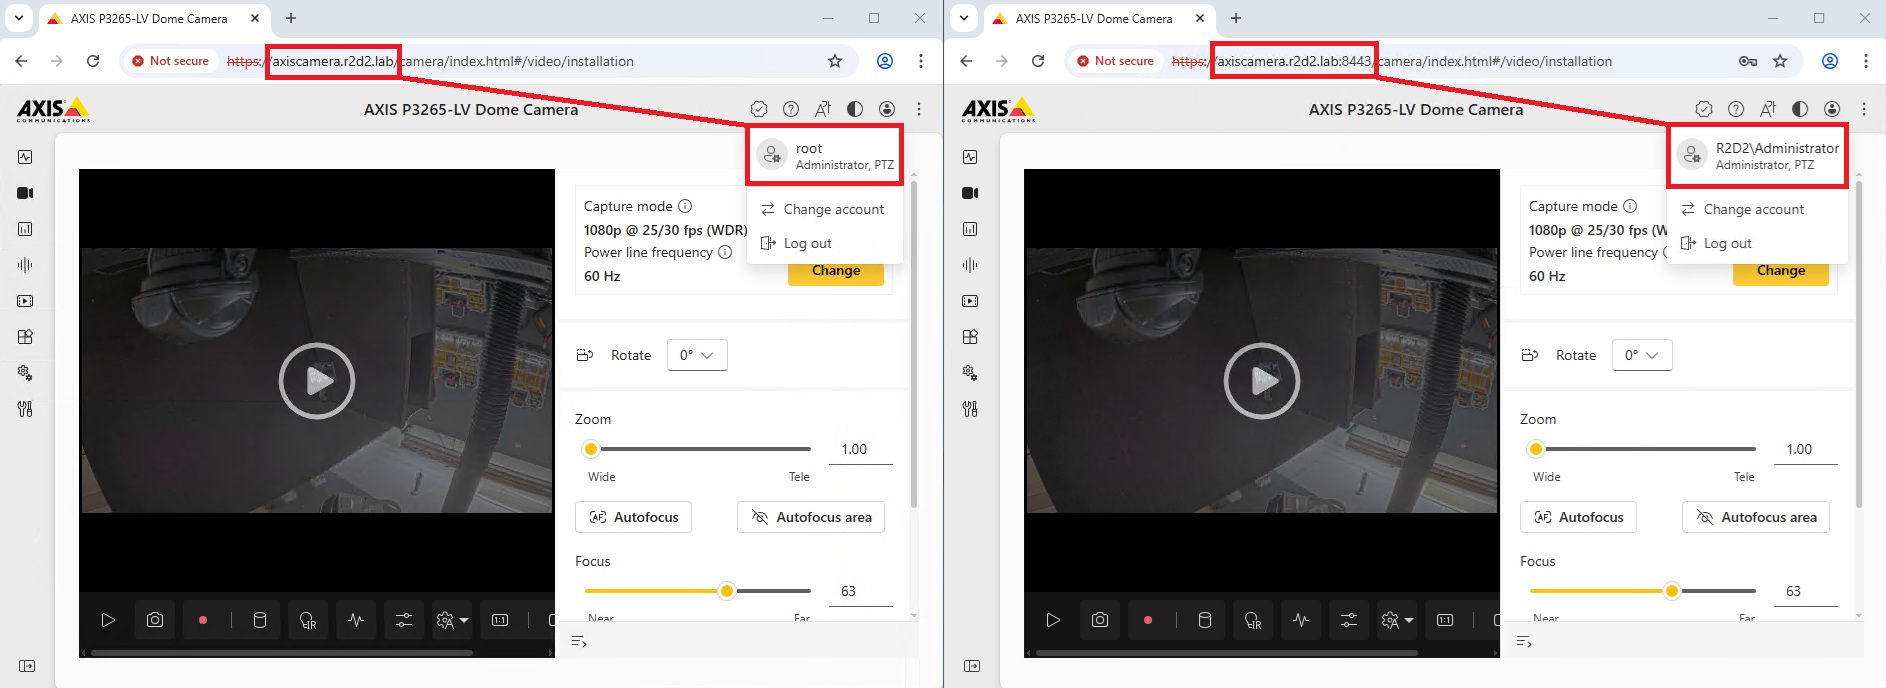Click the snapshot camera icon in left window
This screenshot has height=688, width=1886.
(155, 620)
